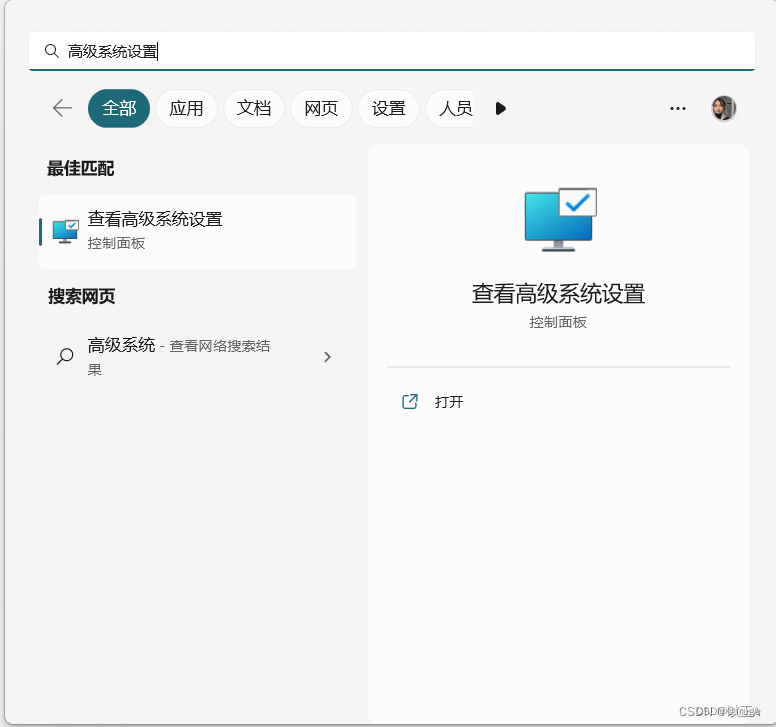
Task: Select the 全部 filter tab
Action: (119, 108)
